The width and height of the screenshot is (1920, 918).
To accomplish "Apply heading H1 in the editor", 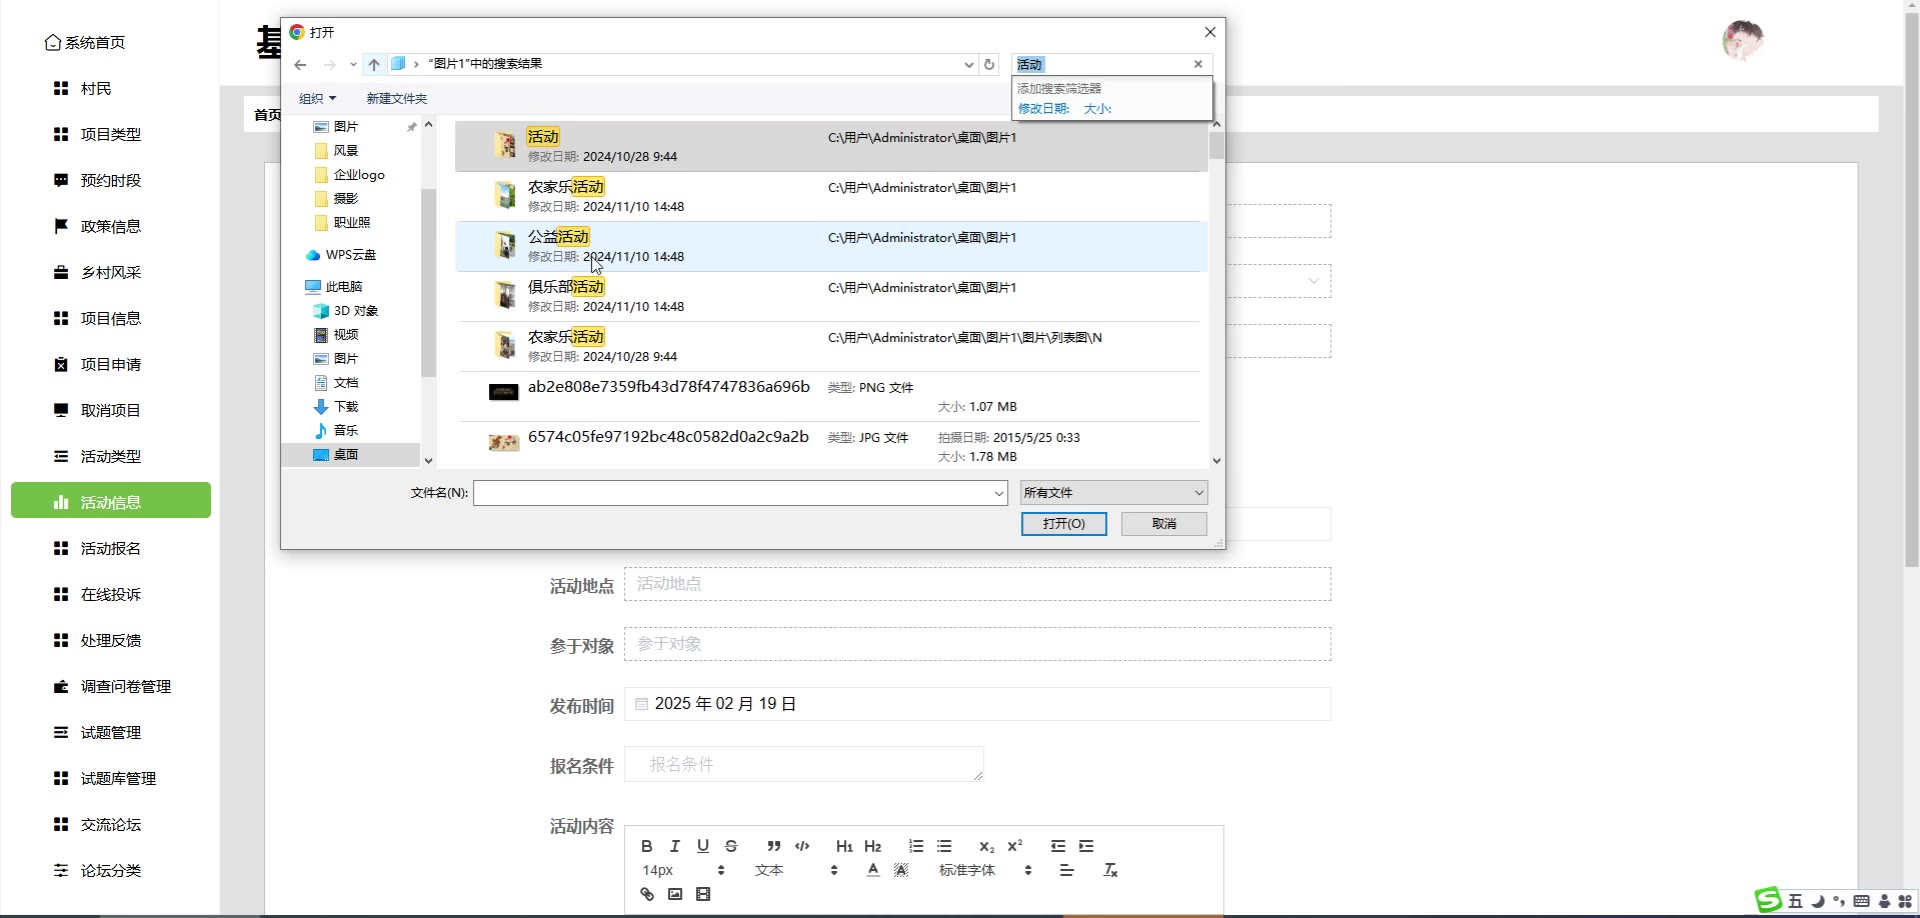I will (x=845, y=846).
